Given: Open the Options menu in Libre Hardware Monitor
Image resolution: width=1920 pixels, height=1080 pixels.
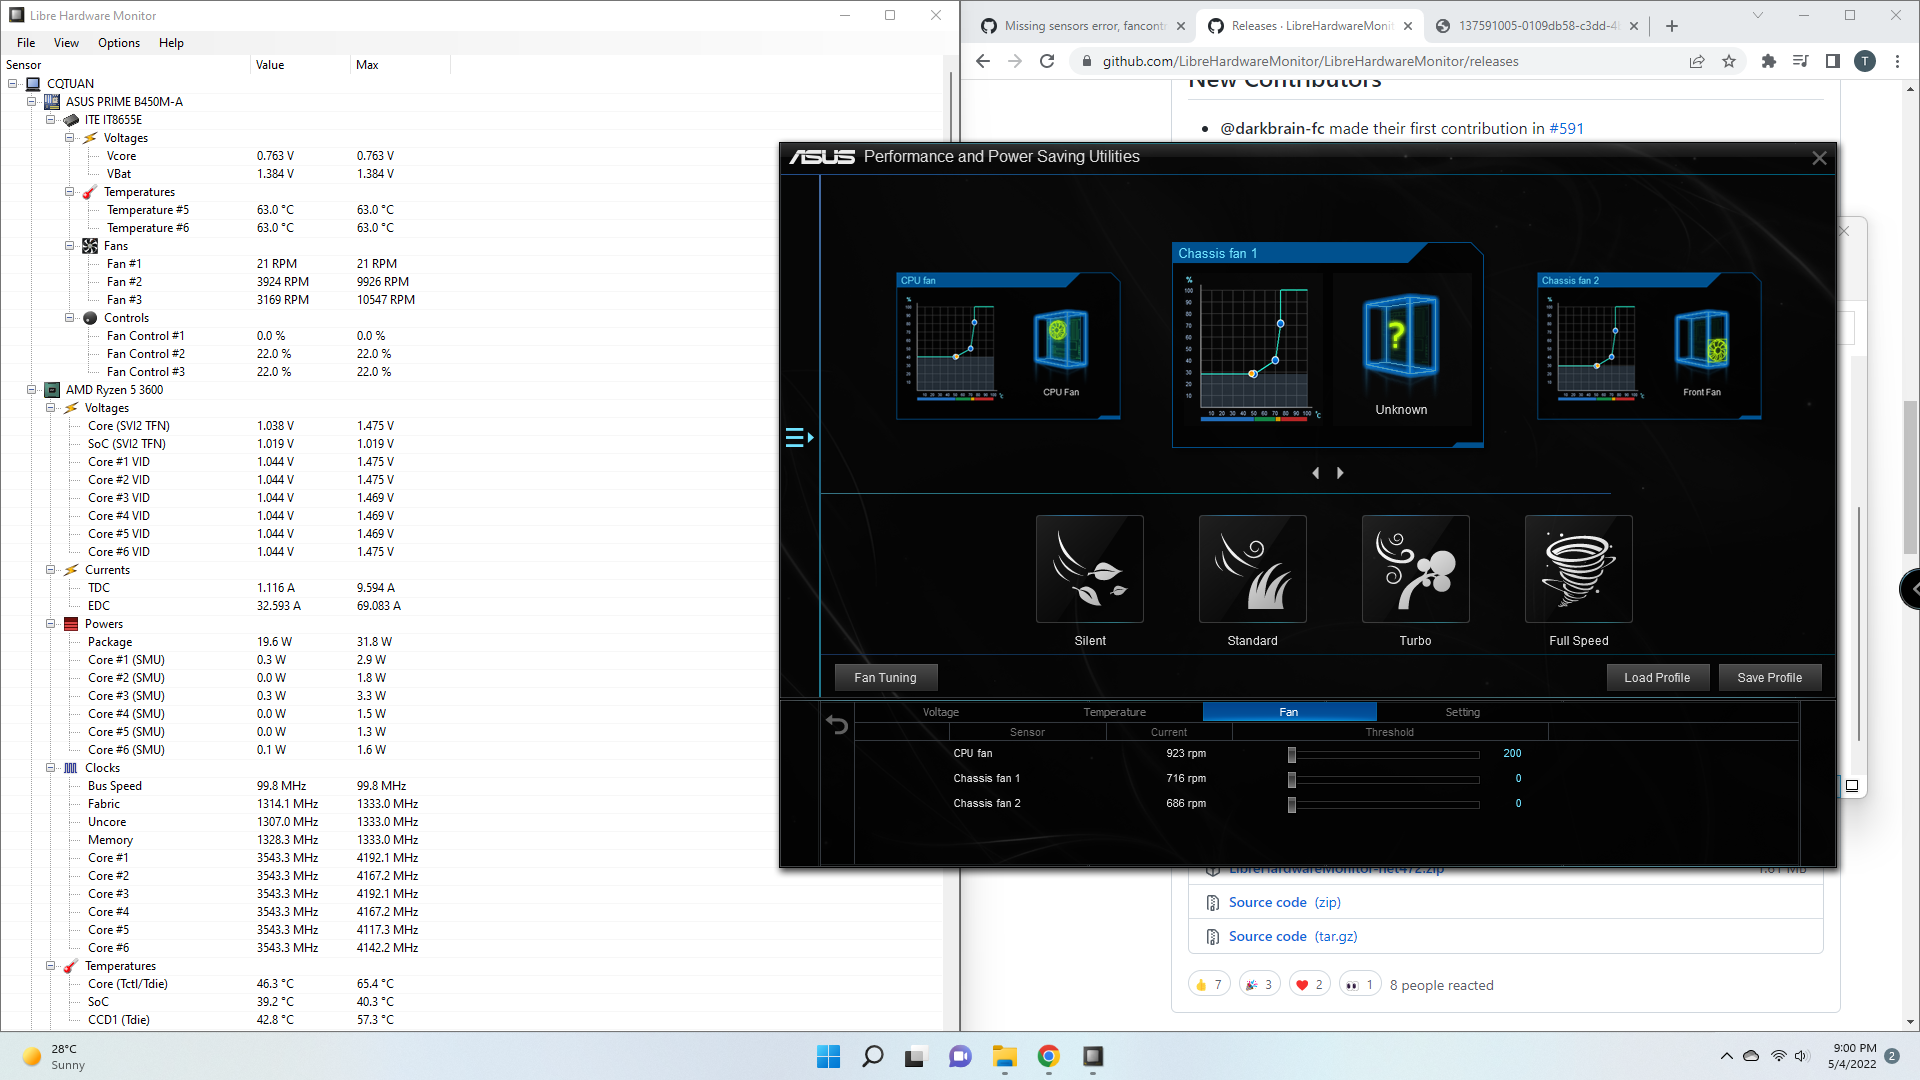Looking at the screenshot, I should (118, 42).
